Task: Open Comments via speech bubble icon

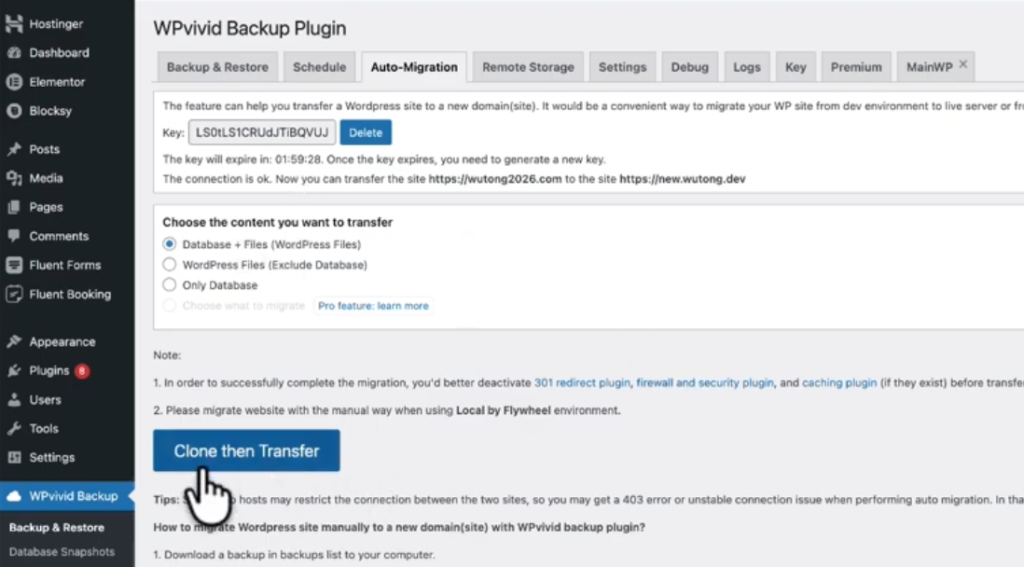Action: pos(14,236)
